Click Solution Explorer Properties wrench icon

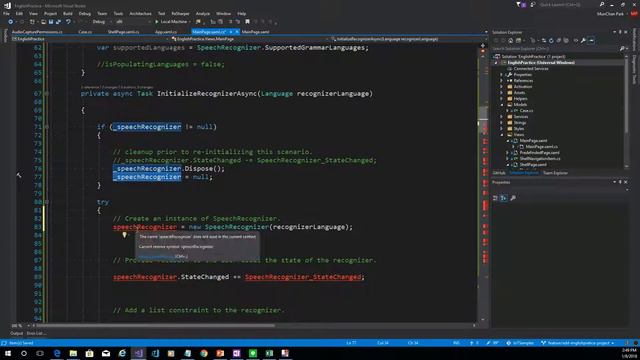point(583,40)
